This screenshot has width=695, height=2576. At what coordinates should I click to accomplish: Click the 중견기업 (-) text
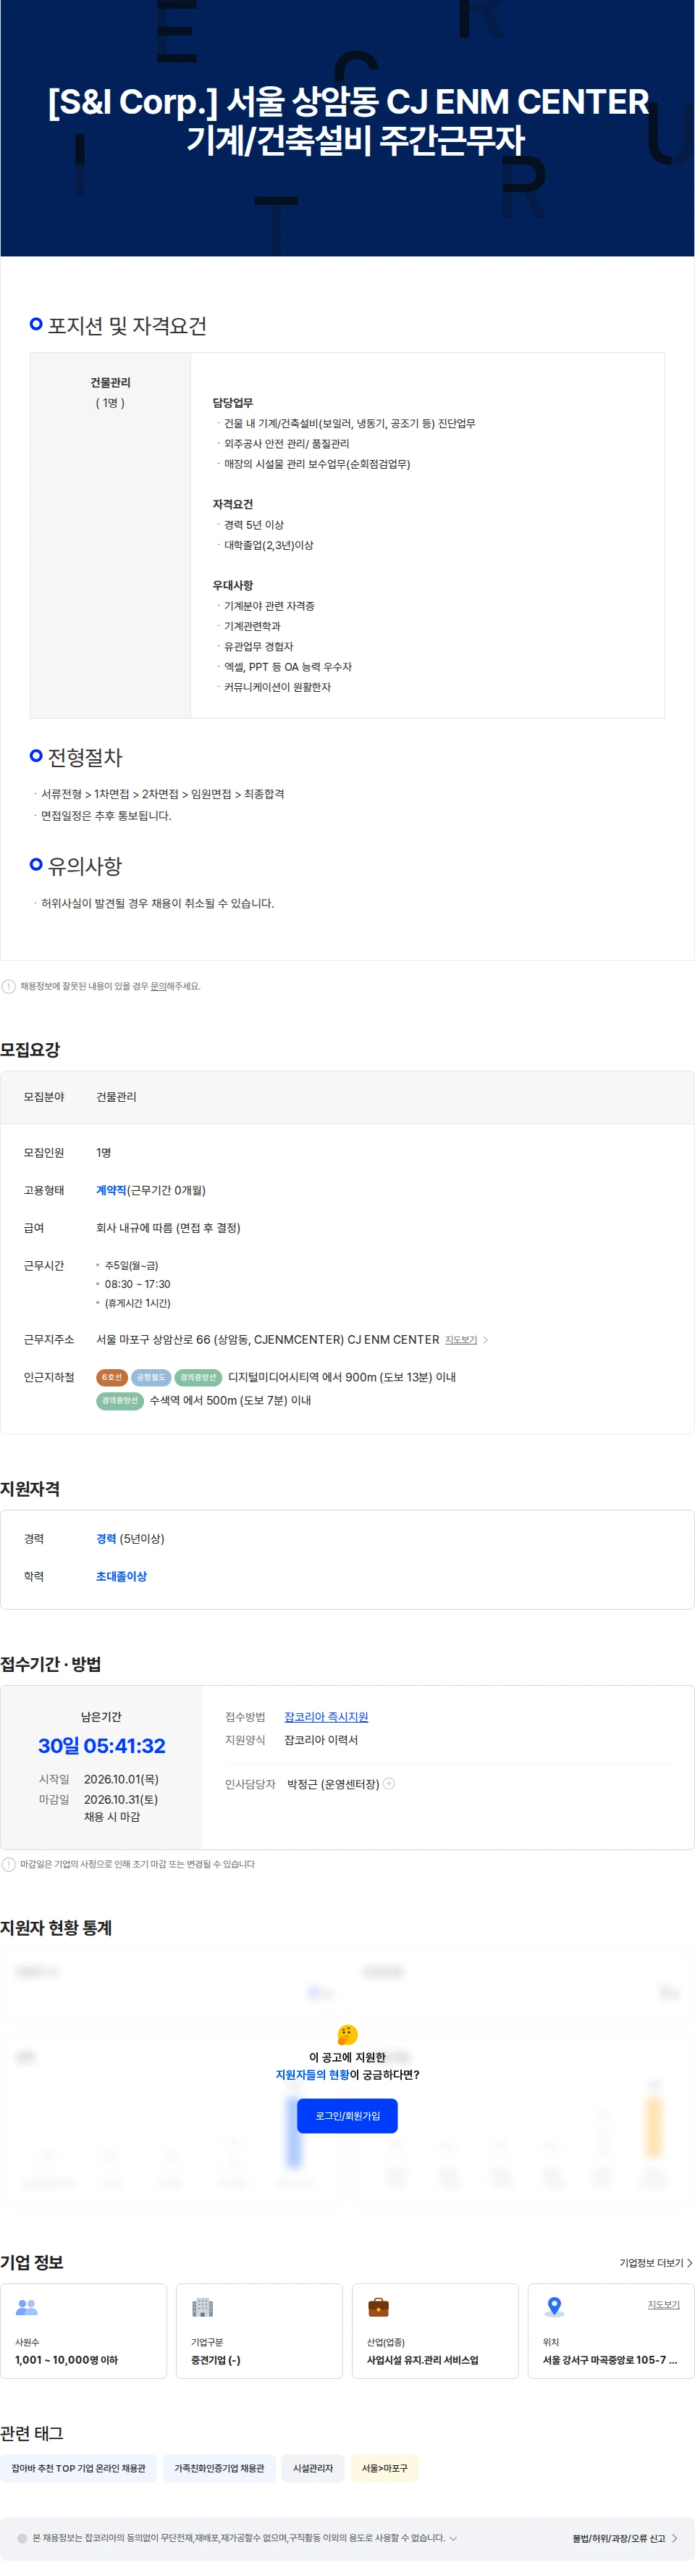(216, 2360)
